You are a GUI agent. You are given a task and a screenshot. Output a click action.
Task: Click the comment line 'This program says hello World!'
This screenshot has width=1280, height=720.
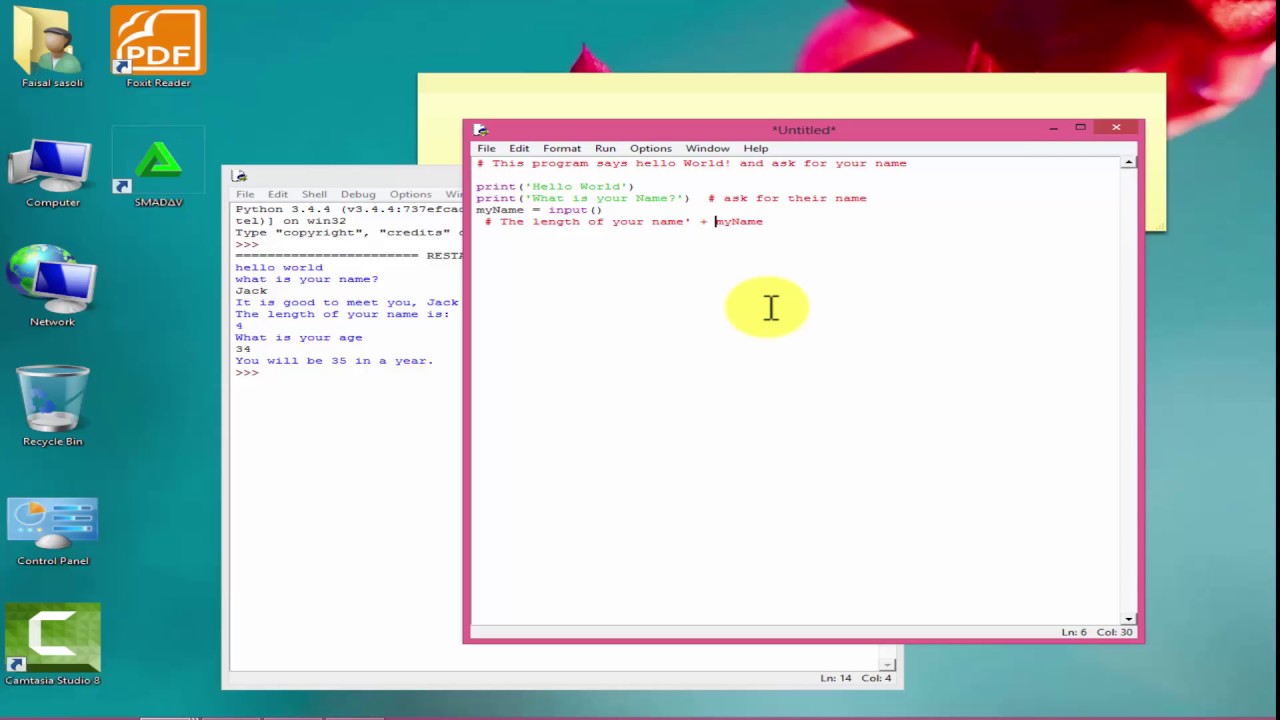(x=691, y=163)
